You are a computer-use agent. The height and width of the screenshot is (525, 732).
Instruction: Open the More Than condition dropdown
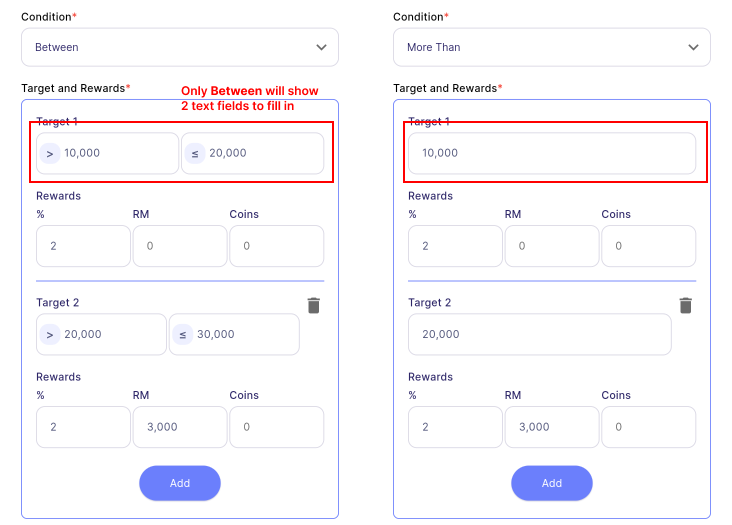pos(552,47)
